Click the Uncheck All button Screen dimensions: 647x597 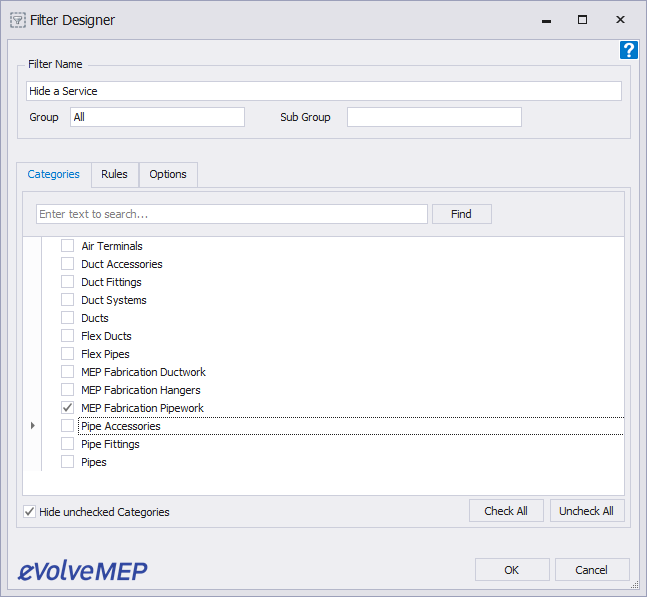click(x=586, y=511)
